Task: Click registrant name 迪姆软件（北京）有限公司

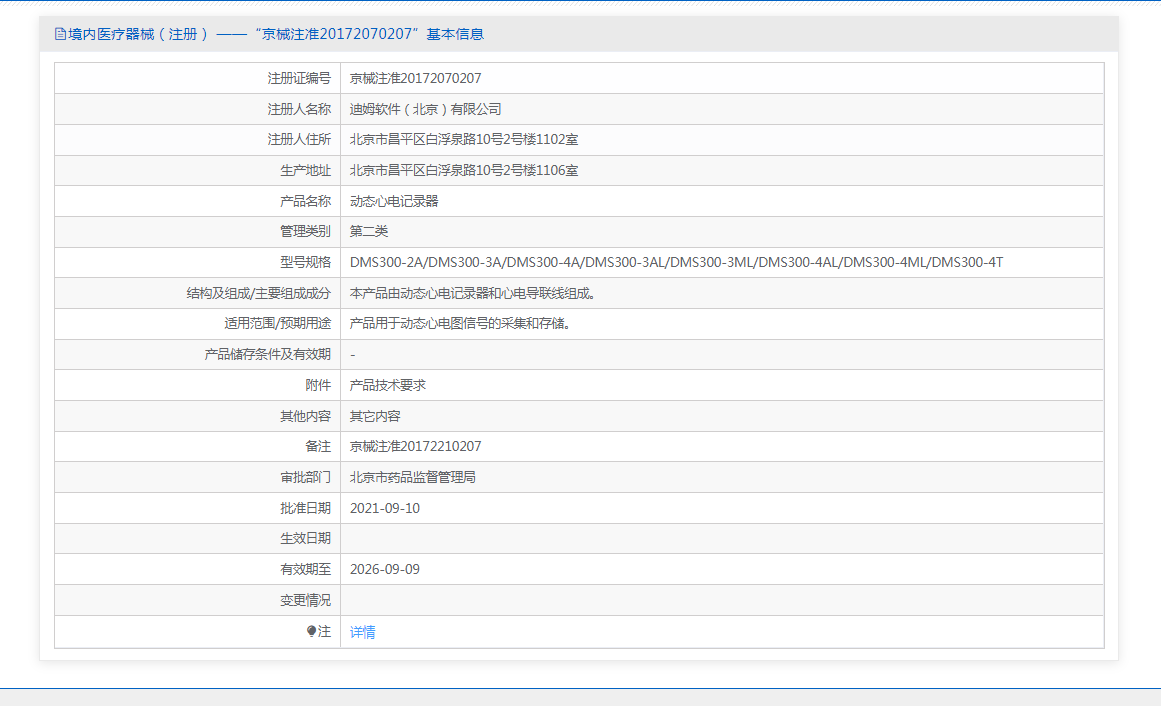Action: tap(425, 110)
